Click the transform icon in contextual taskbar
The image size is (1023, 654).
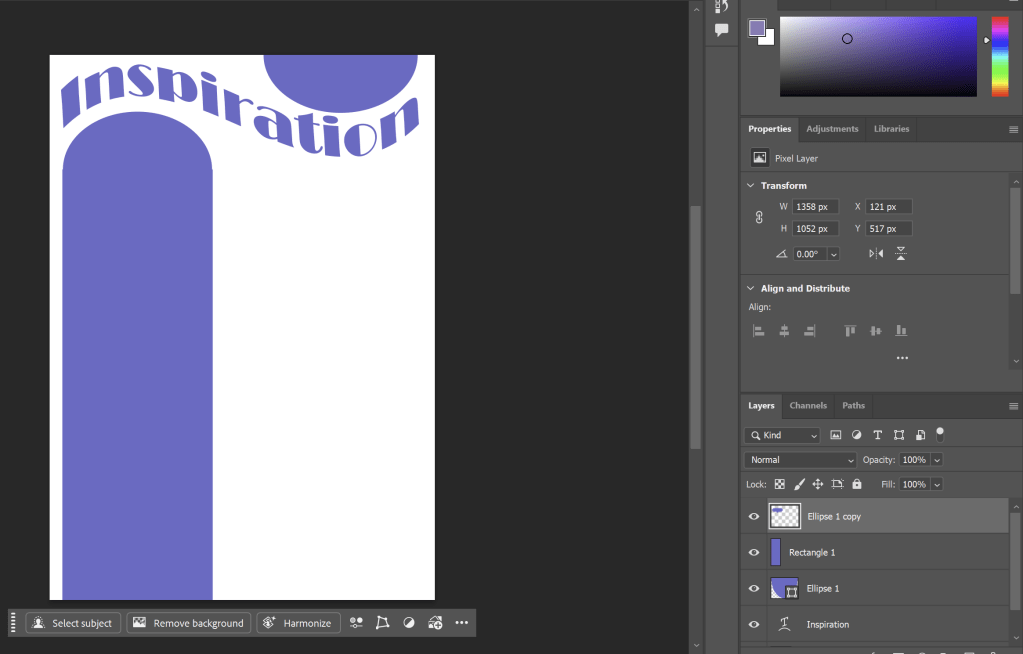point(382,623)
